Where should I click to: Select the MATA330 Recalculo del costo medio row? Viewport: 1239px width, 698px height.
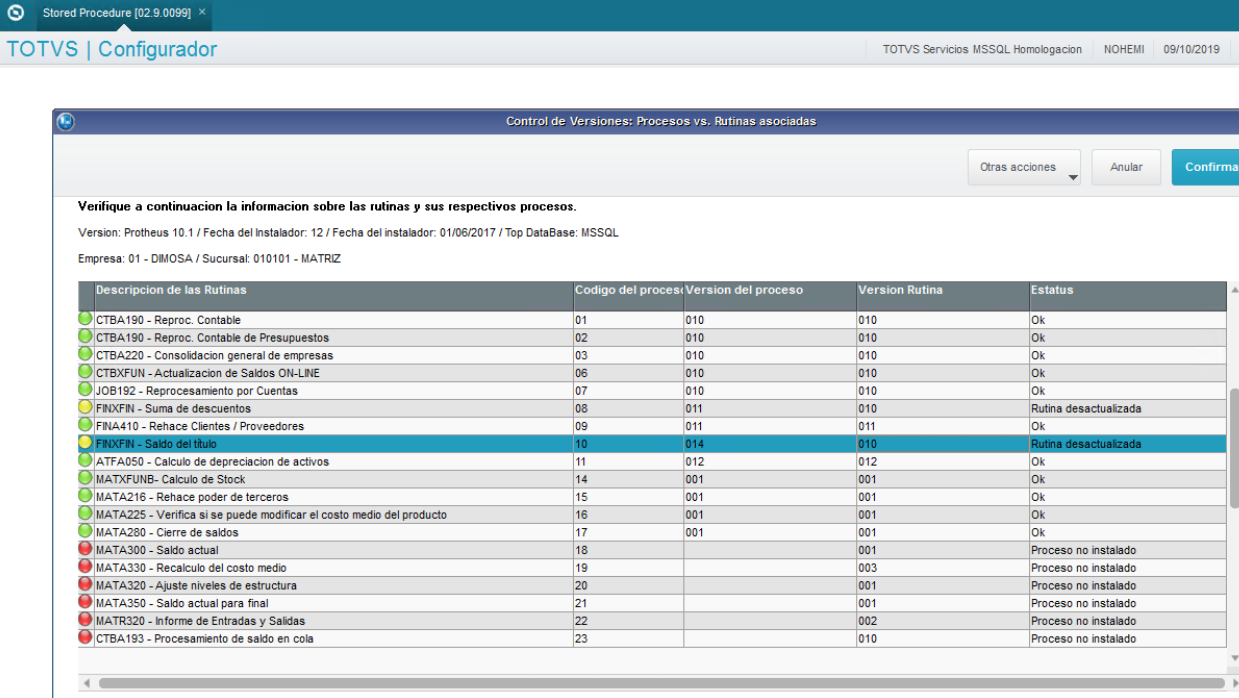pos(652,568)
